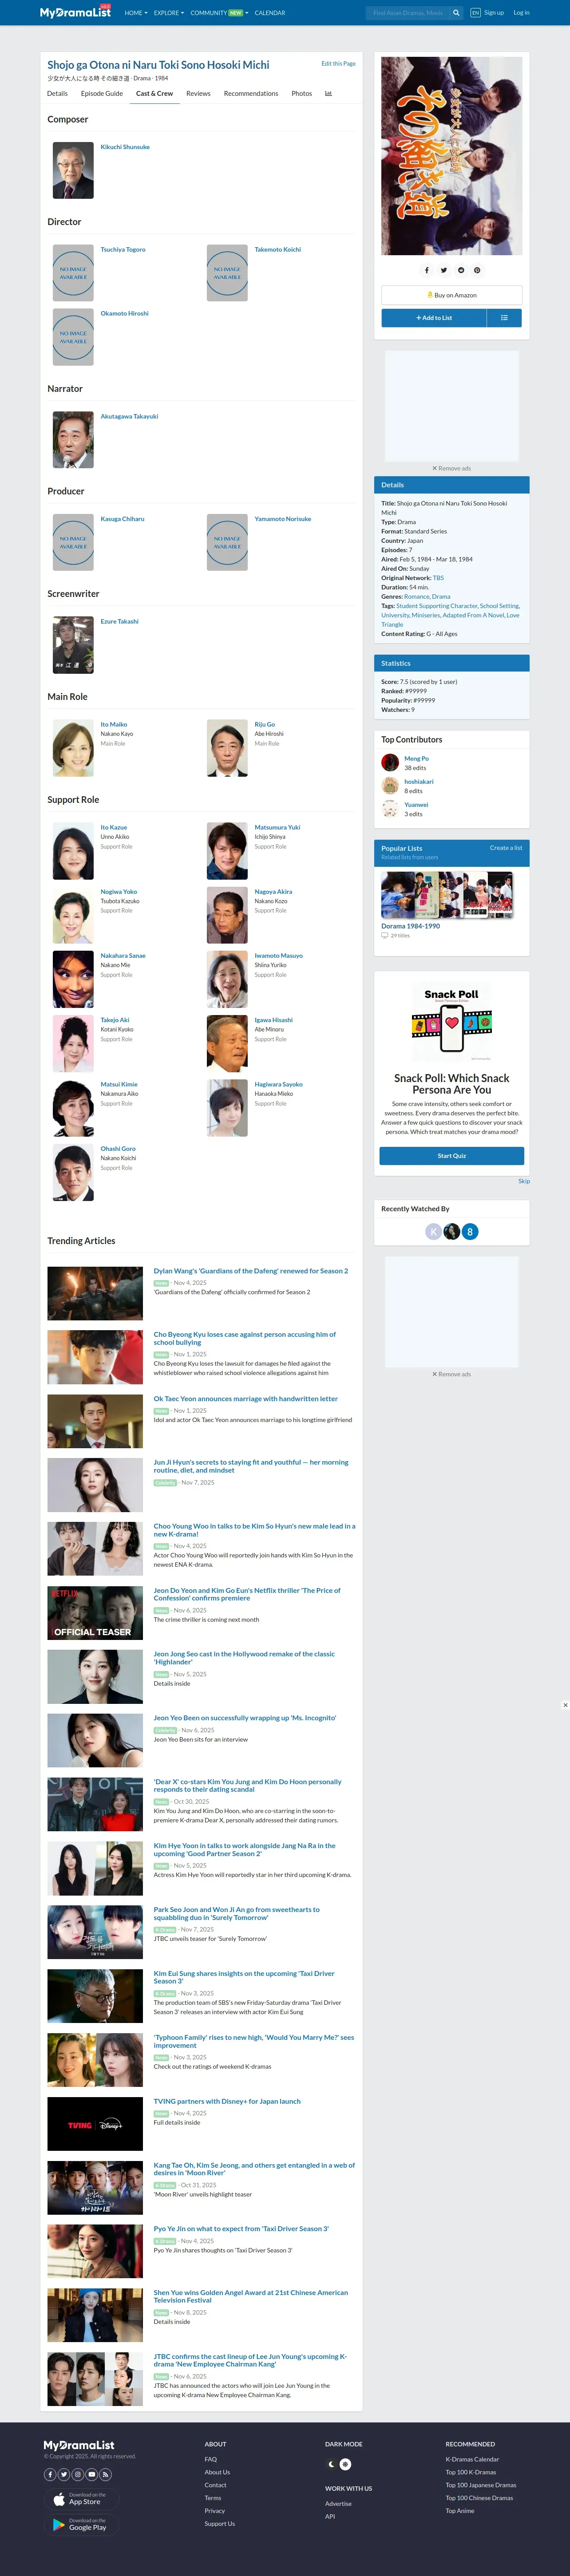This screenshot has width=570, height=2576.
Task: Share on Twitter icon under poster
Action: tap(444, 270)
